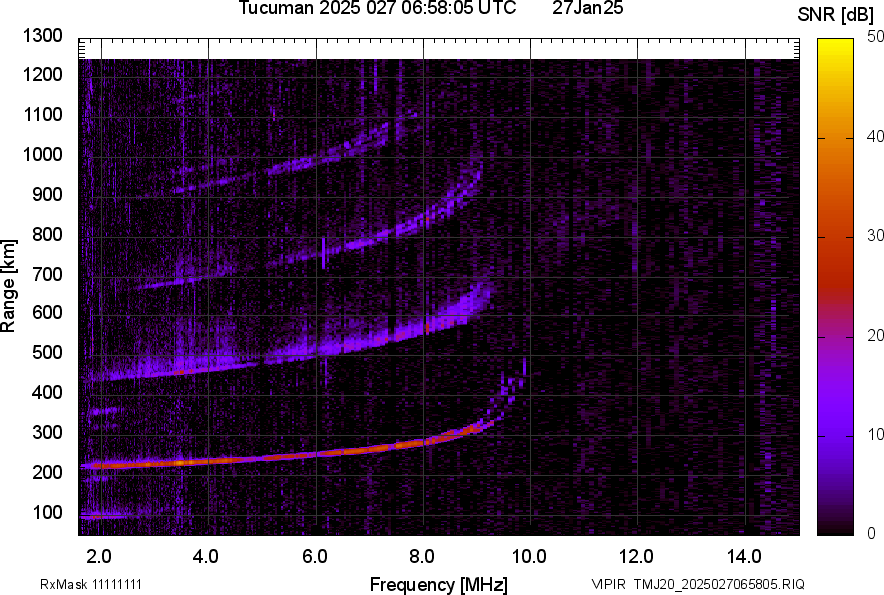This screenshot has height=595, width=884.
Task: Click the frequency tick label '4.0'
Action: pos(205,557)
